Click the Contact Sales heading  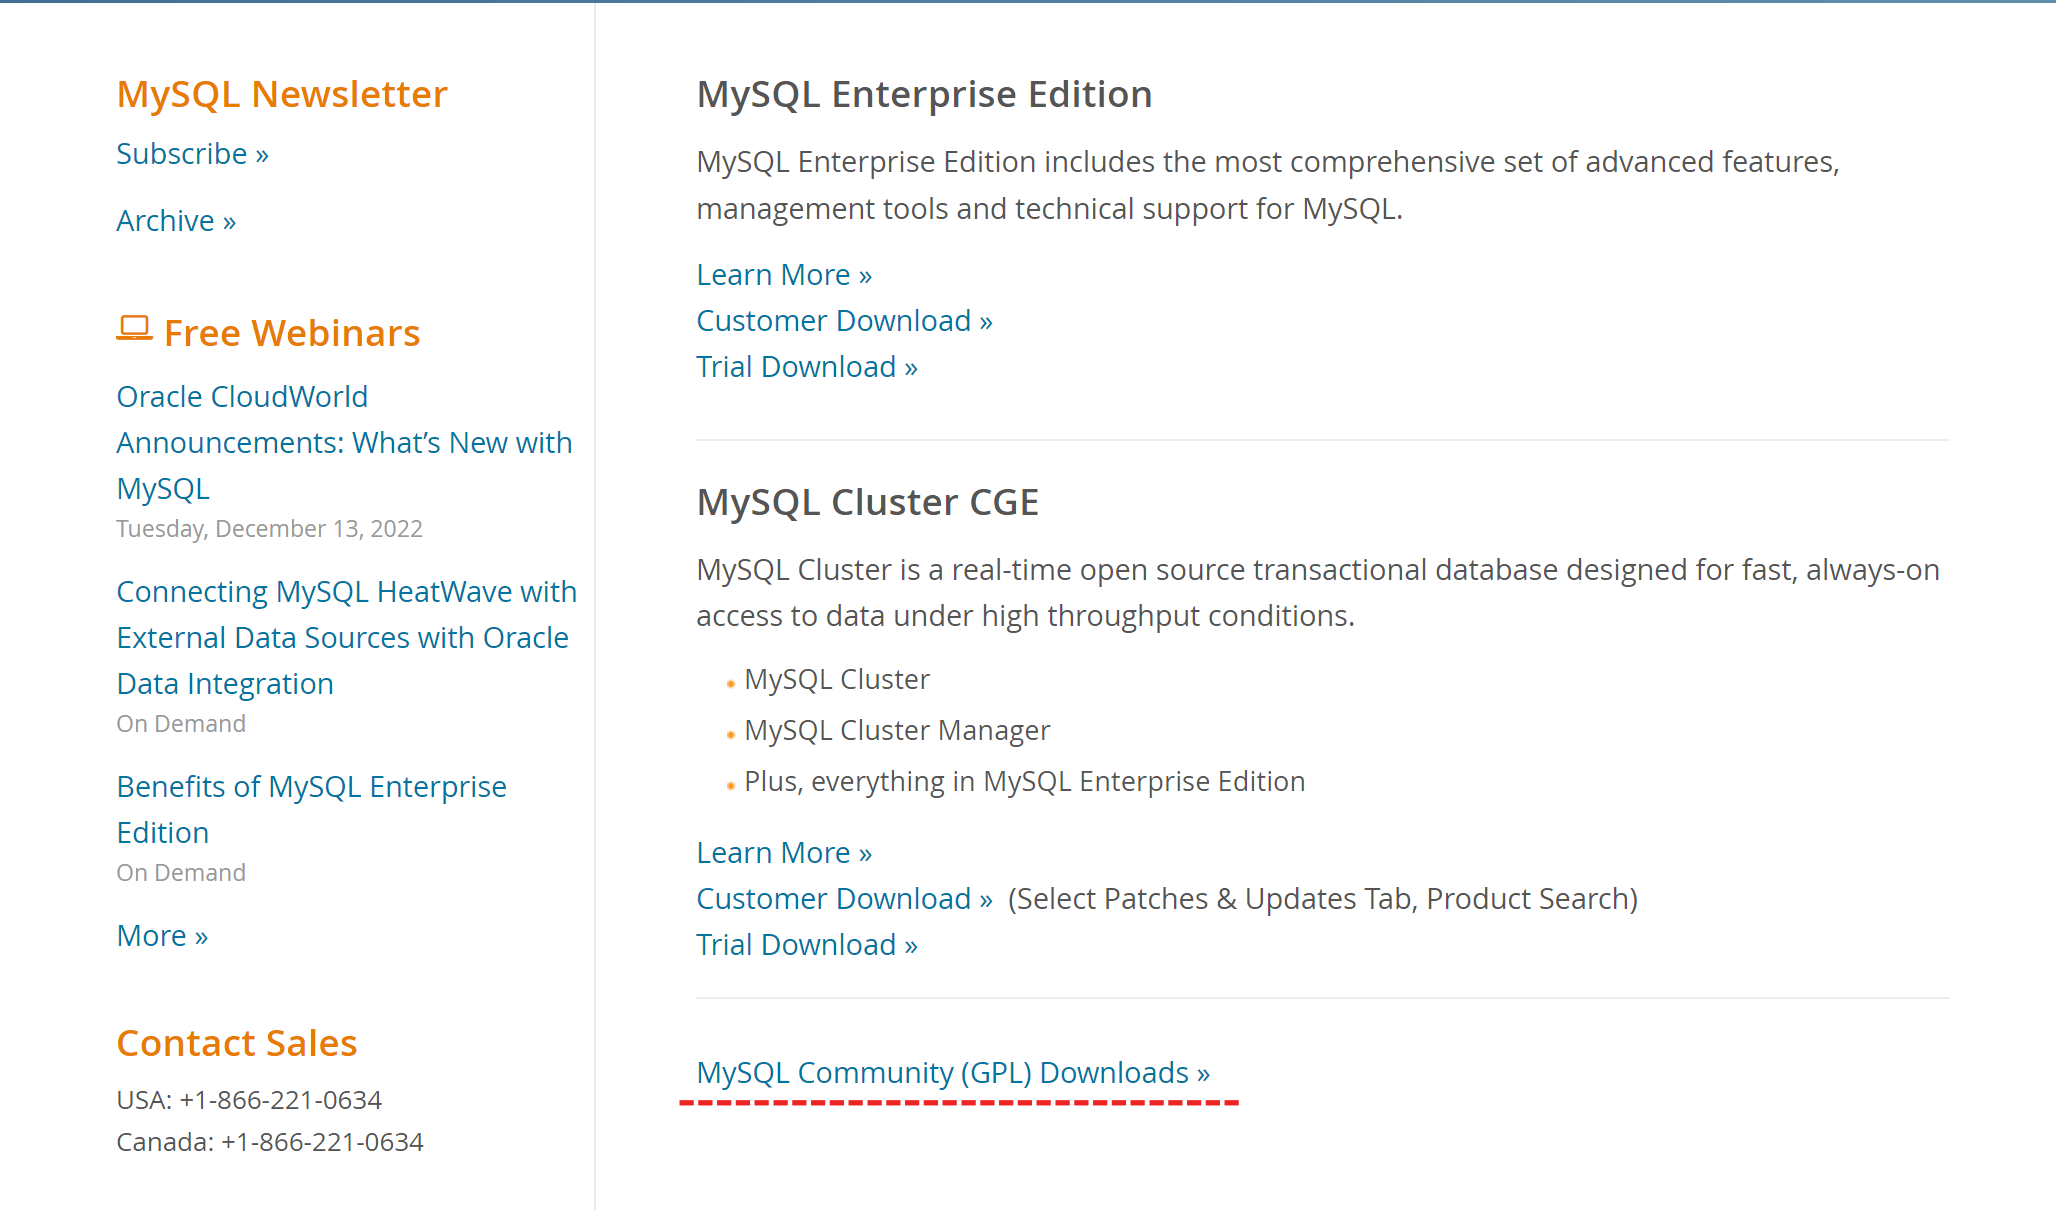[237, 1043]
